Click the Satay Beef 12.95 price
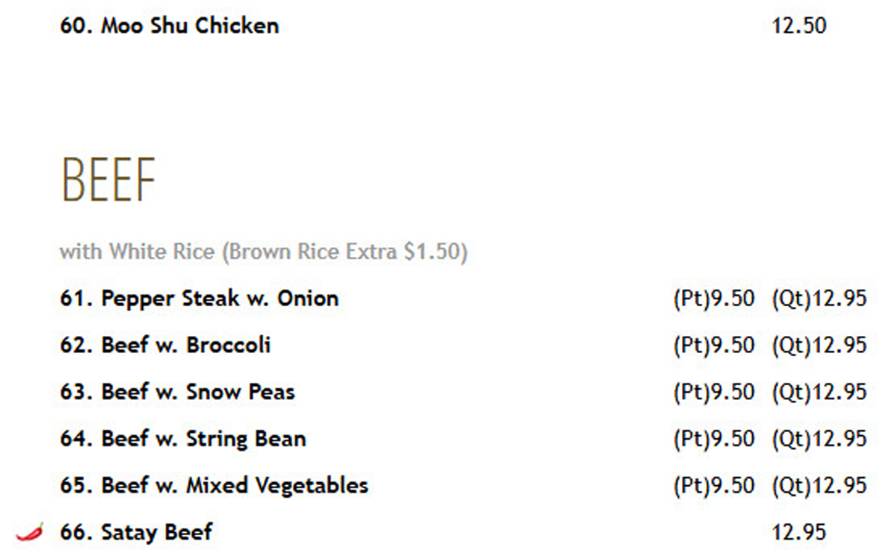The width and height of the screenshot is (893, 555). click(x=798, y=532)
